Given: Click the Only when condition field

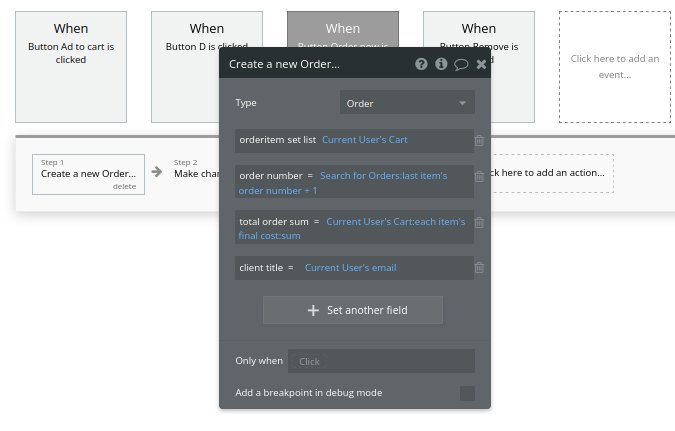Looking at the screenshot, I should coord(381,361).
